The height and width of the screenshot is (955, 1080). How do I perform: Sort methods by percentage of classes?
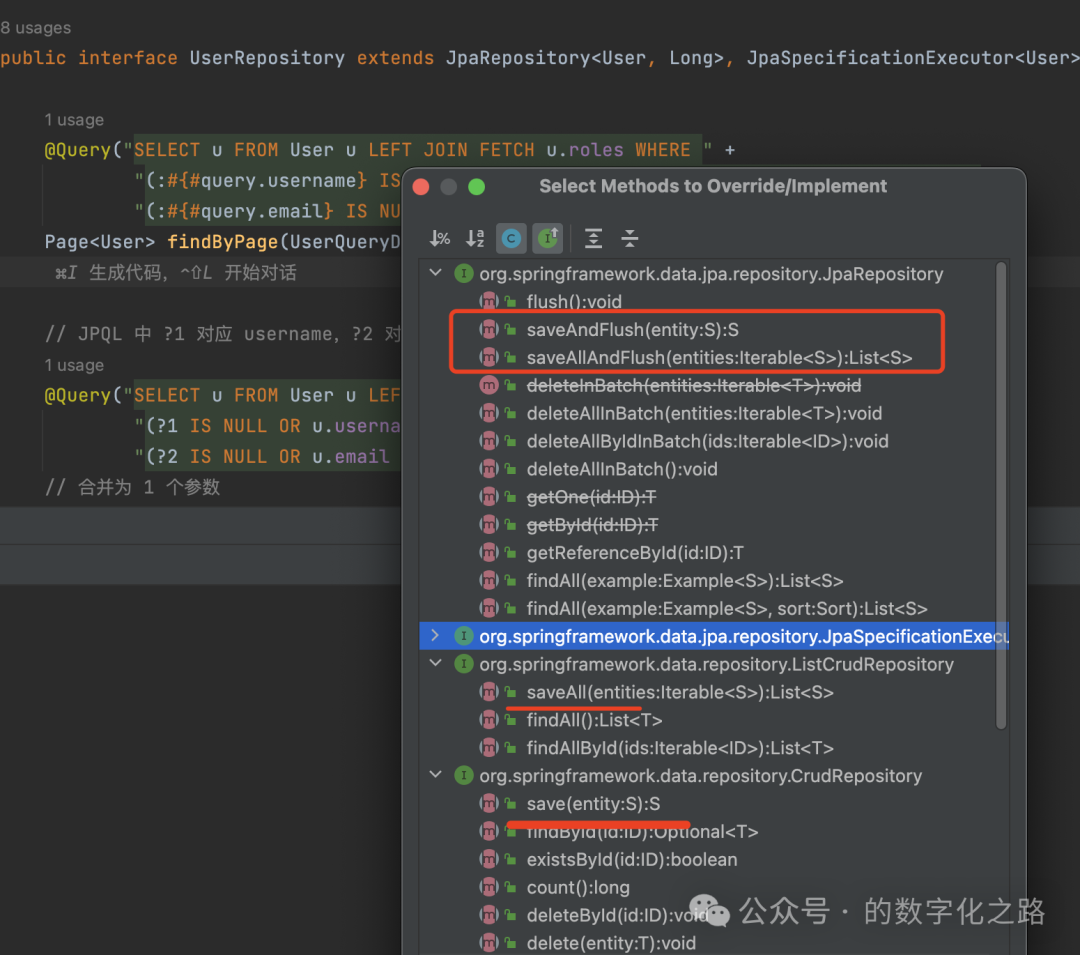[440, 239]
